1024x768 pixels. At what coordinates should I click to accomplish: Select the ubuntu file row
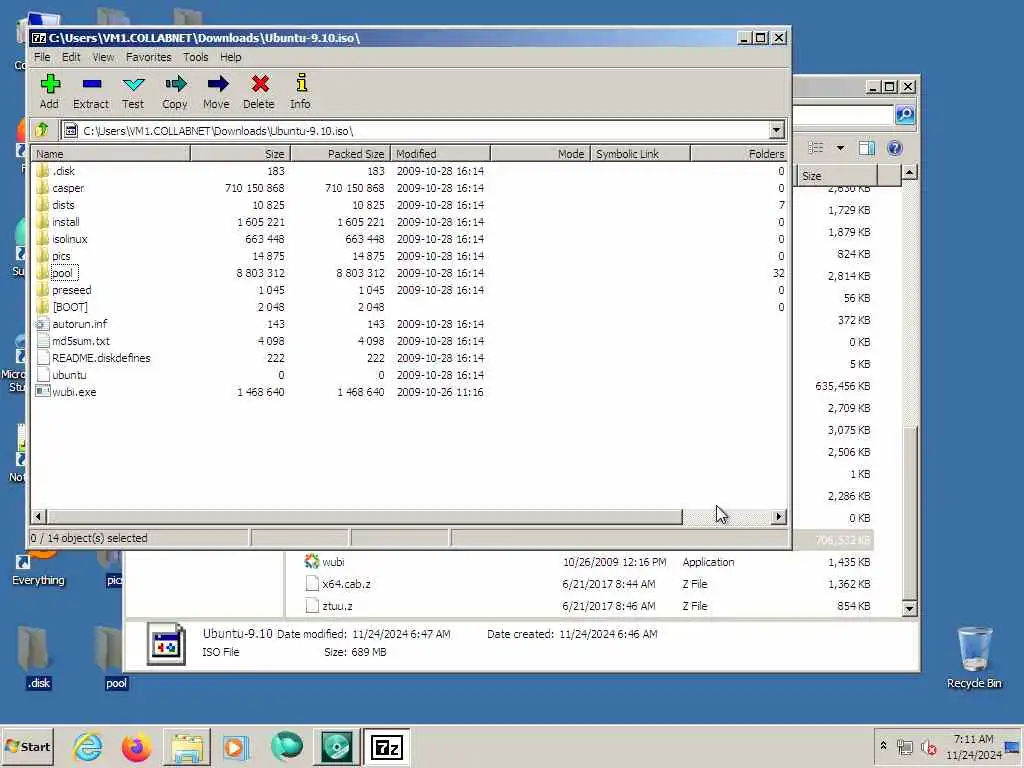point(409,375)
